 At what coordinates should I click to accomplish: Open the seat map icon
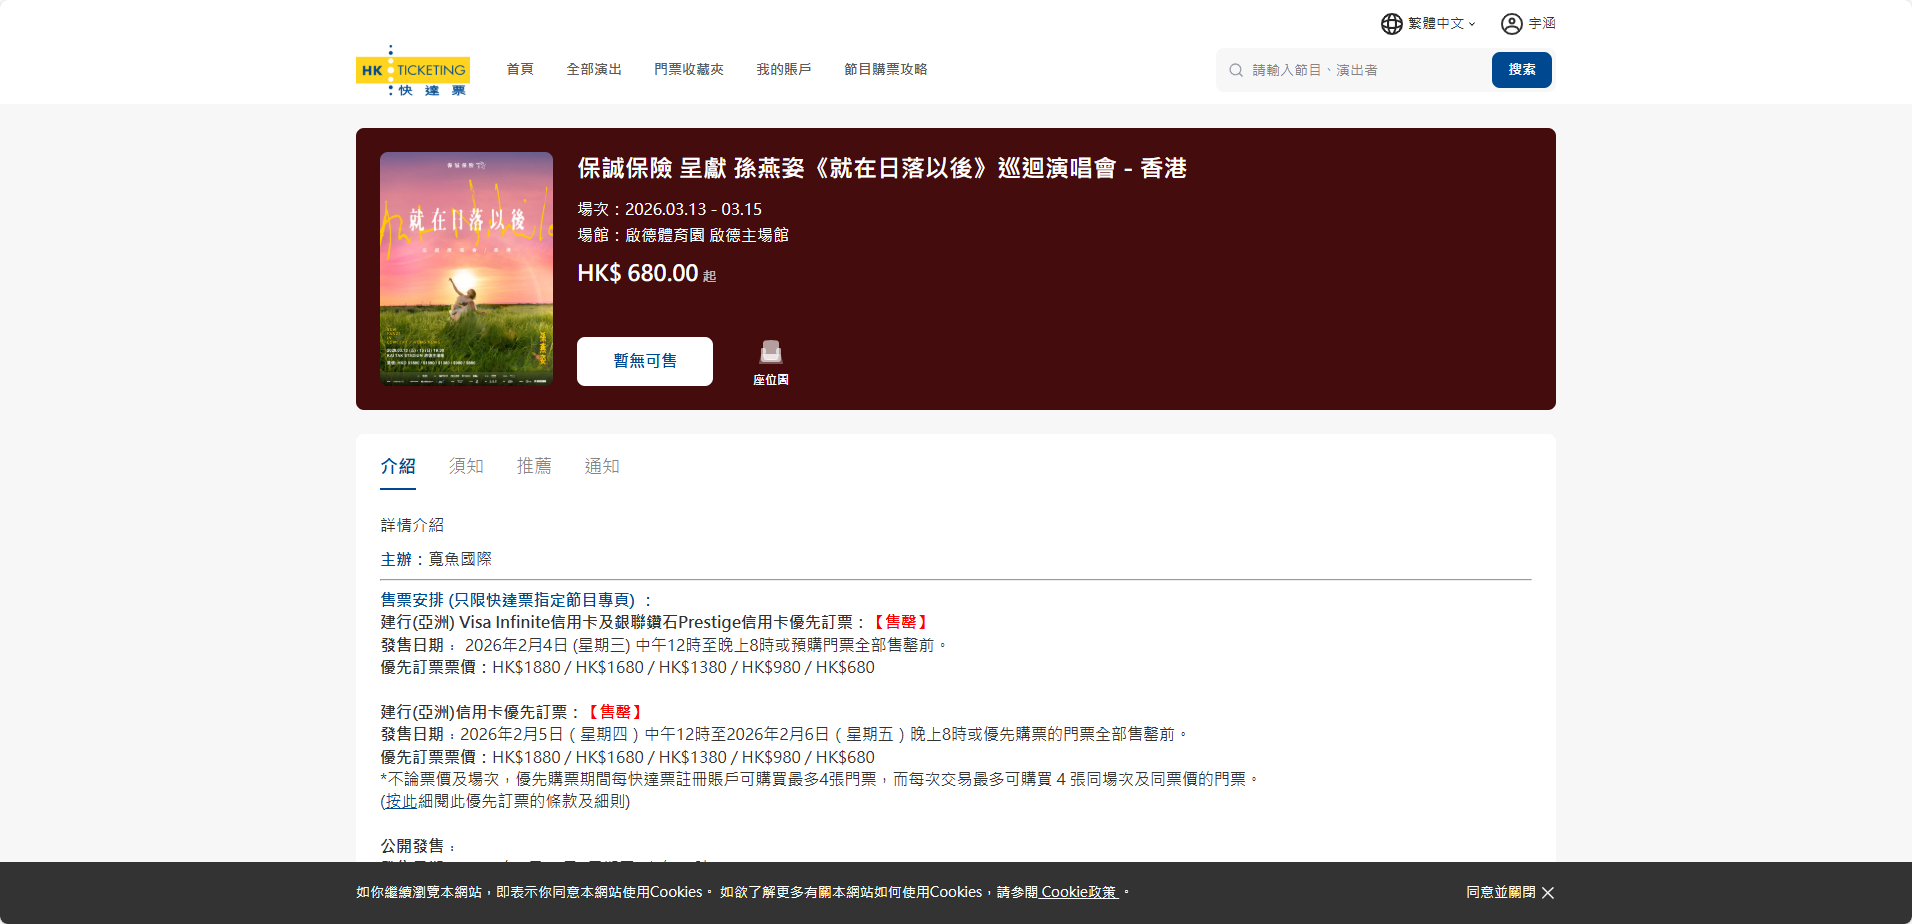tap(770, 353)
